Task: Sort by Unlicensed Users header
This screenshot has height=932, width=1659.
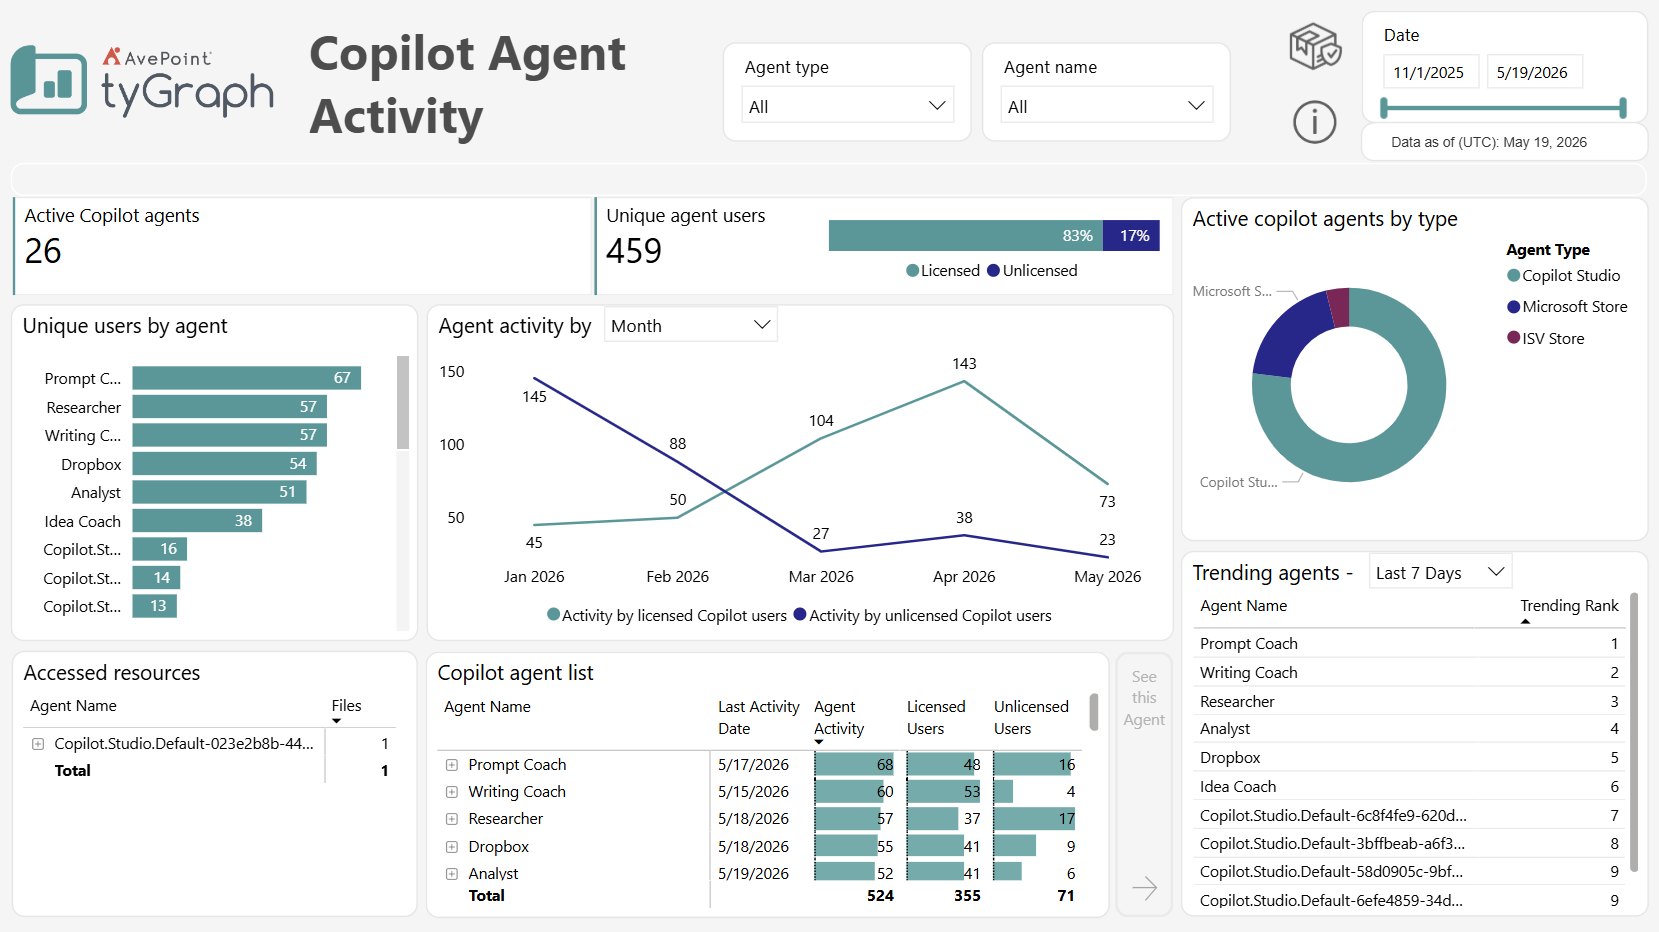Action: (x=1031, y=718)
